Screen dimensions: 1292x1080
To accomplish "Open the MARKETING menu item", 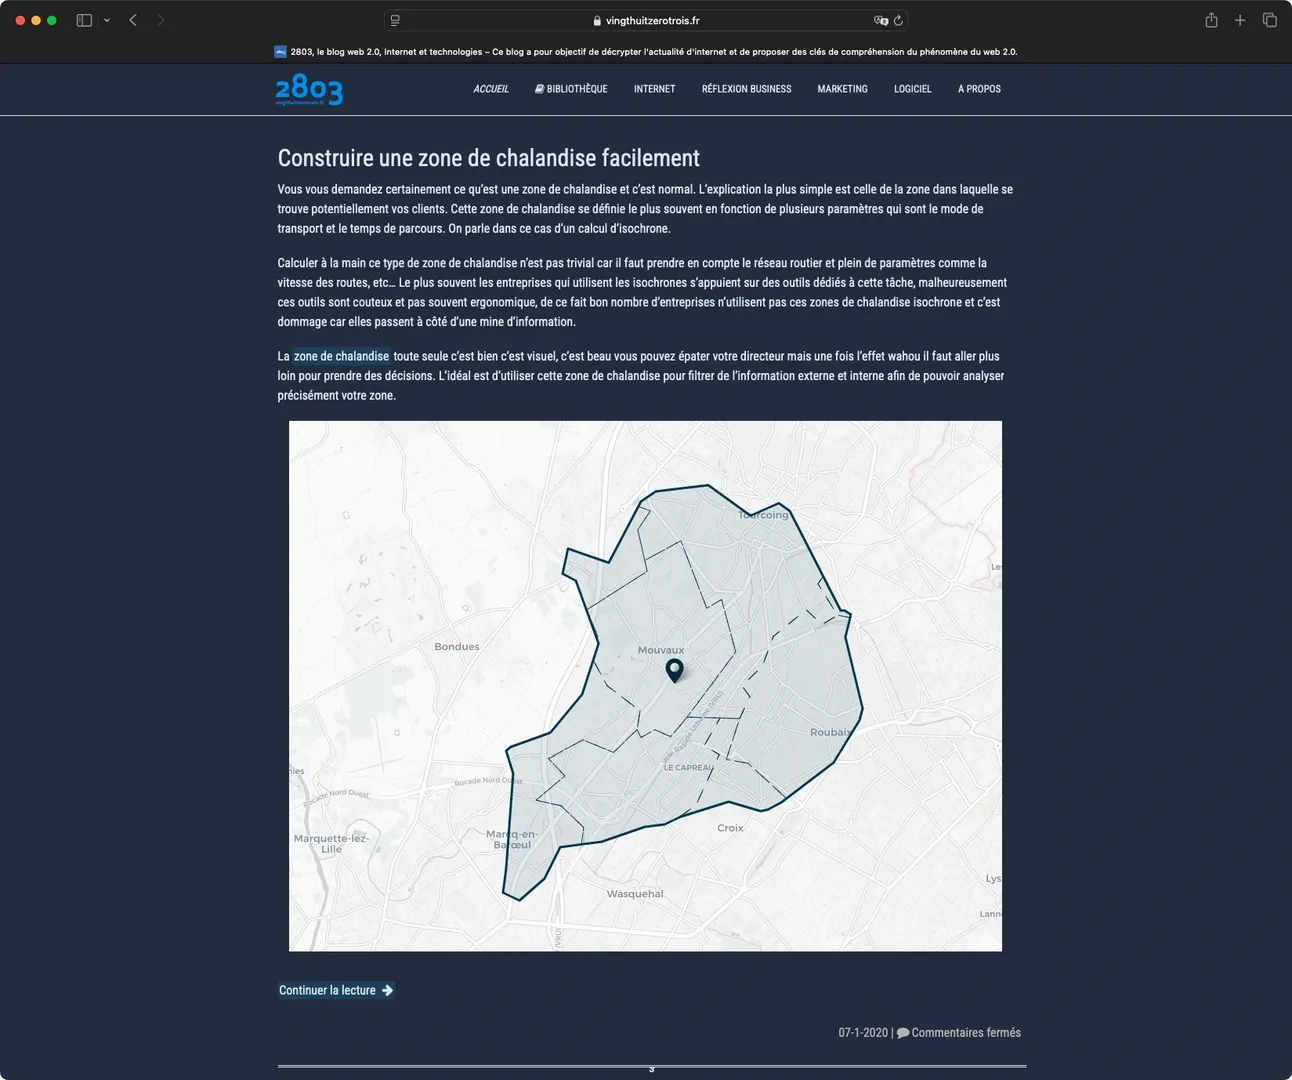I will point(842,89).
